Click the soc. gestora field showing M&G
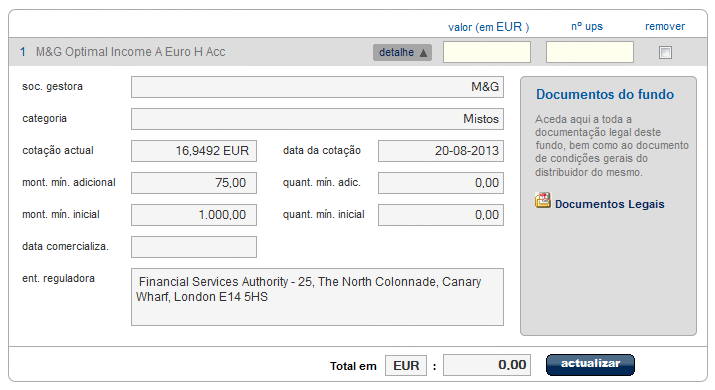715x390 pixels. click(317, 87)
